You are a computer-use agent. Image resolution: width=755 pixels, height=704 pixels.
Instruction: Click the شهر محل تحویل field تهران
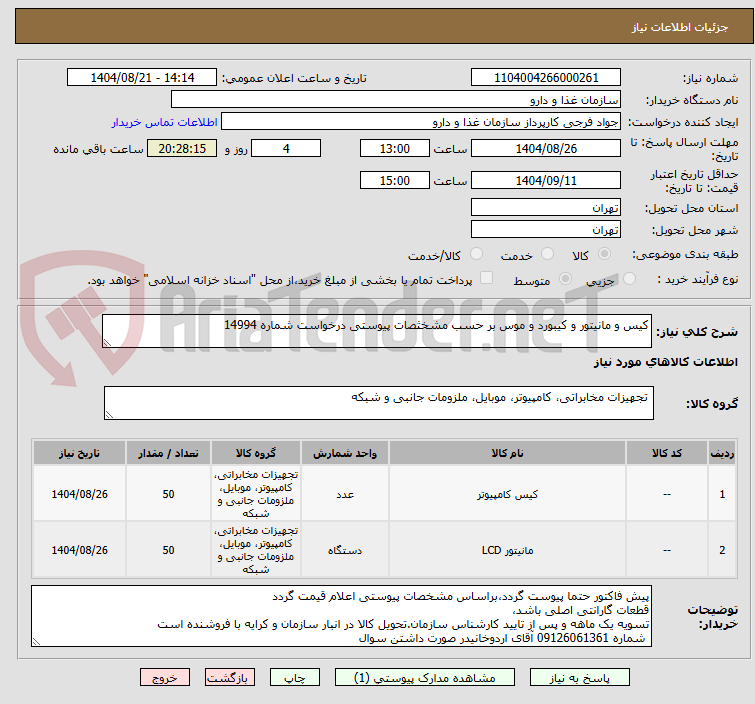point(546,230)
